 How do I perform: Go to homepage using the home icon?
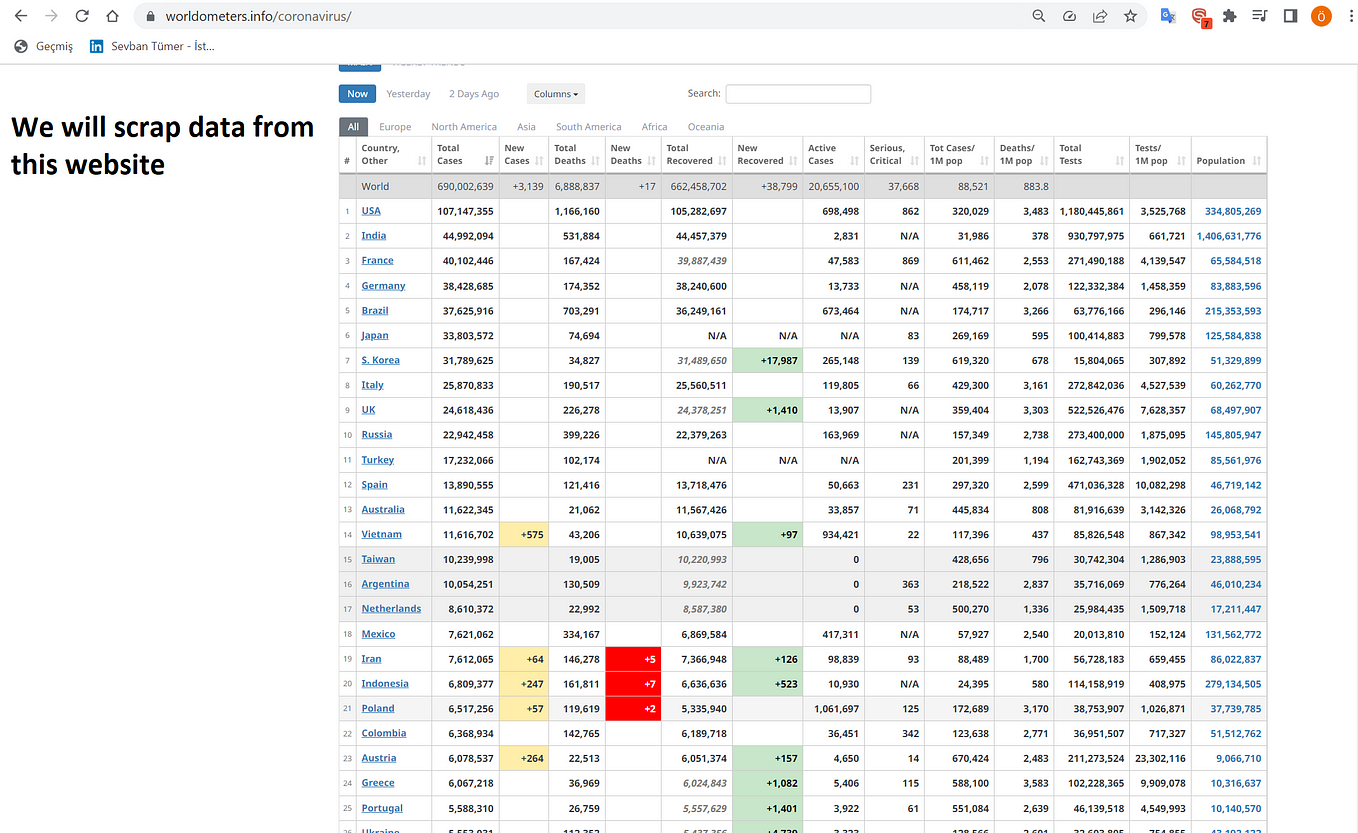pos(114,16)
